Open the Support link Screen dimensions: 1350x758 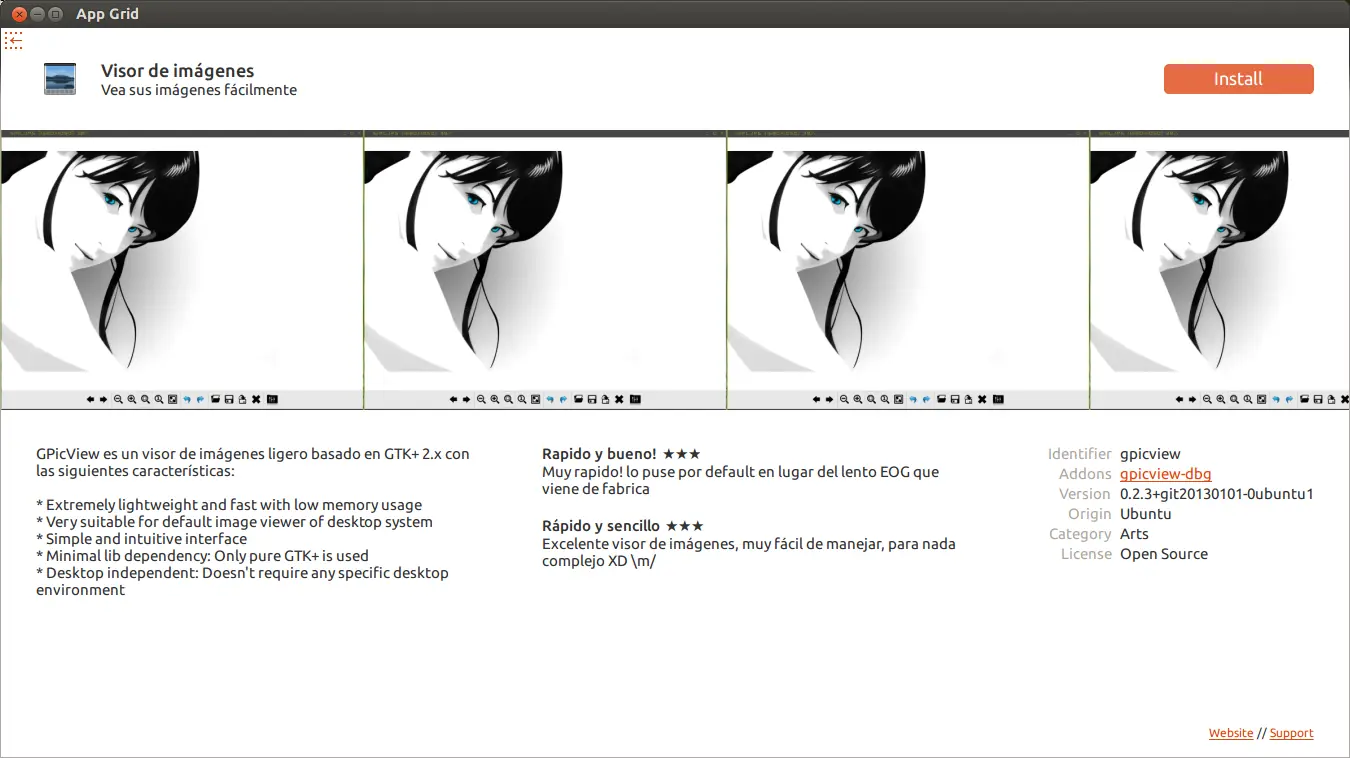click(x=1291, y=733)
